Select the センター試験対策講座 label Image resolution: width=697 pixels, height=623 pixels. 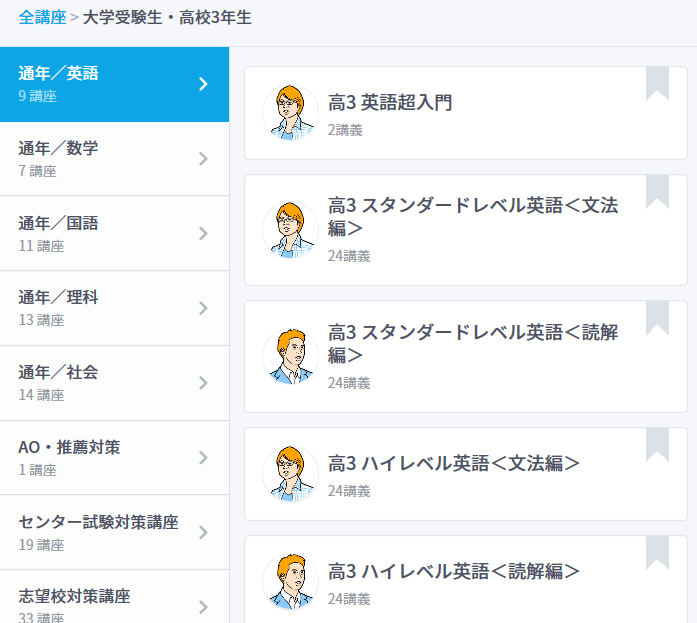tap(98, 522)
